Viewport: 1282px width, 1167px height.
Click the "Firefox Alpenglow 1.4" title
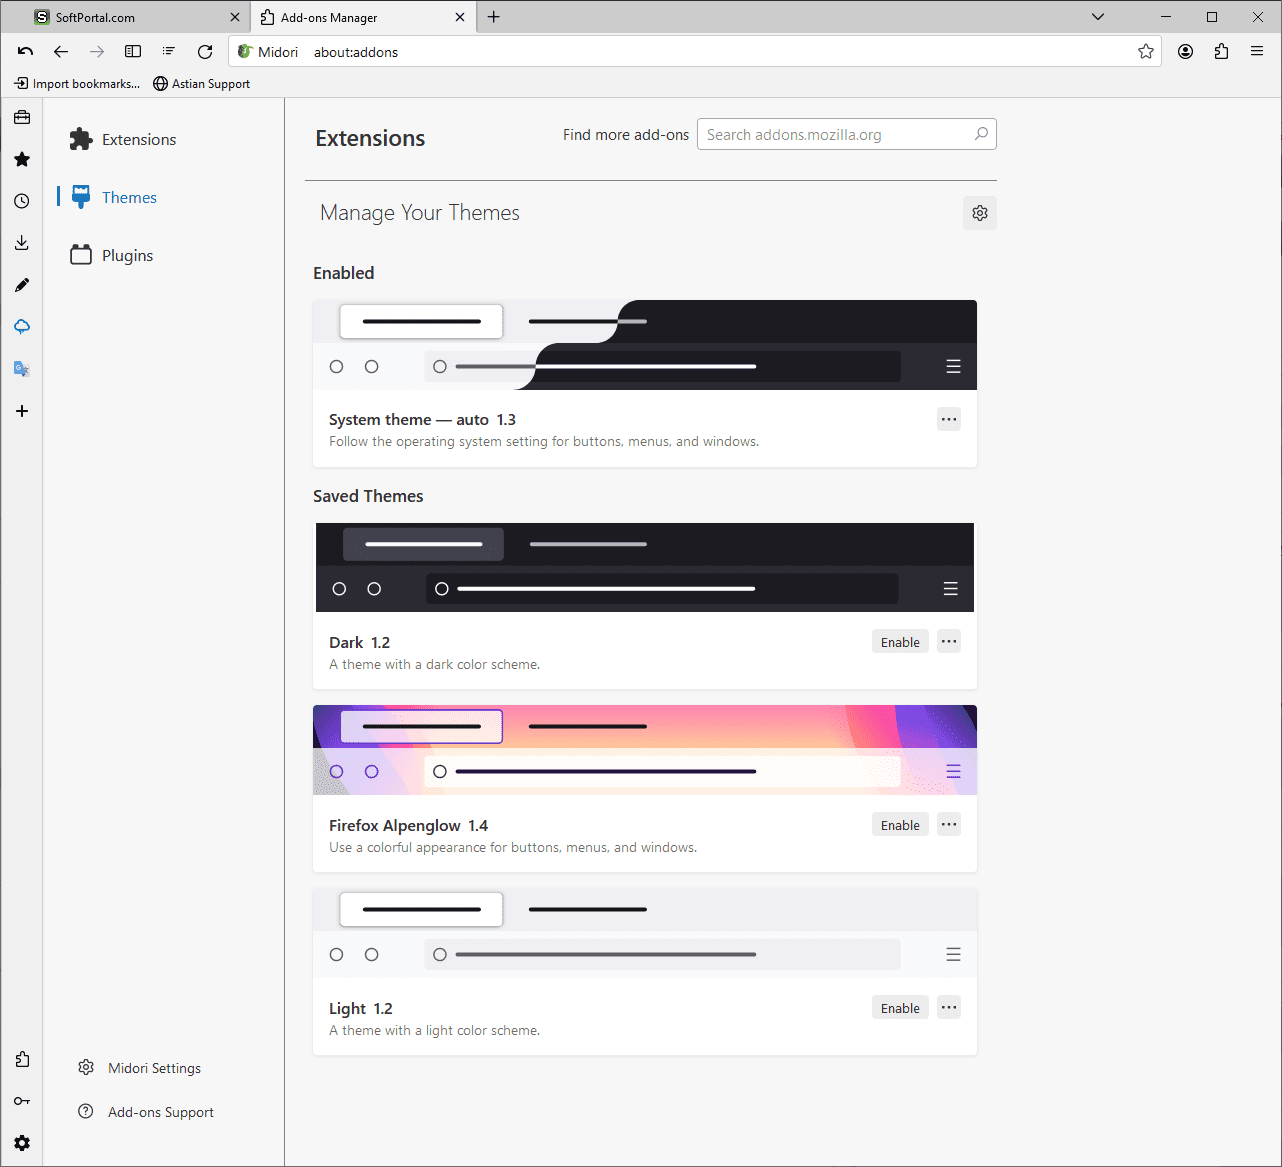click(x=408, y=825)
